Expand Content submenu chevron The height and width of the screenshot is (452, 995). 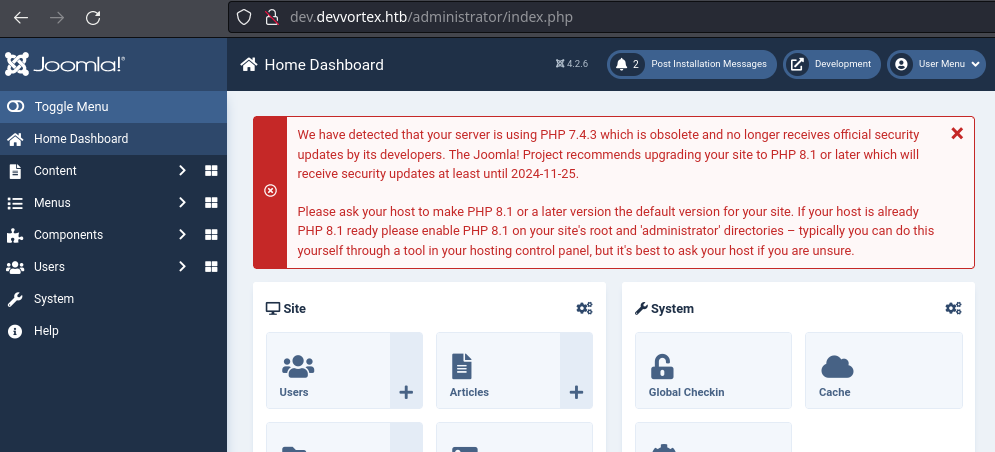[182, 171]
